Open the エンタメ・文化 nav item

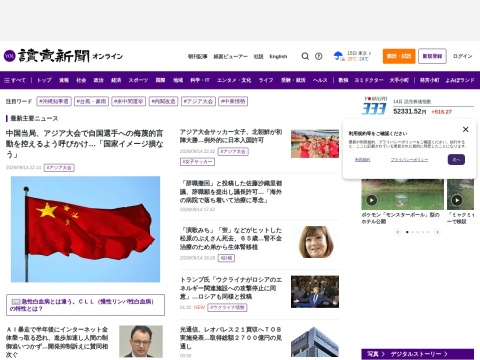234,80
